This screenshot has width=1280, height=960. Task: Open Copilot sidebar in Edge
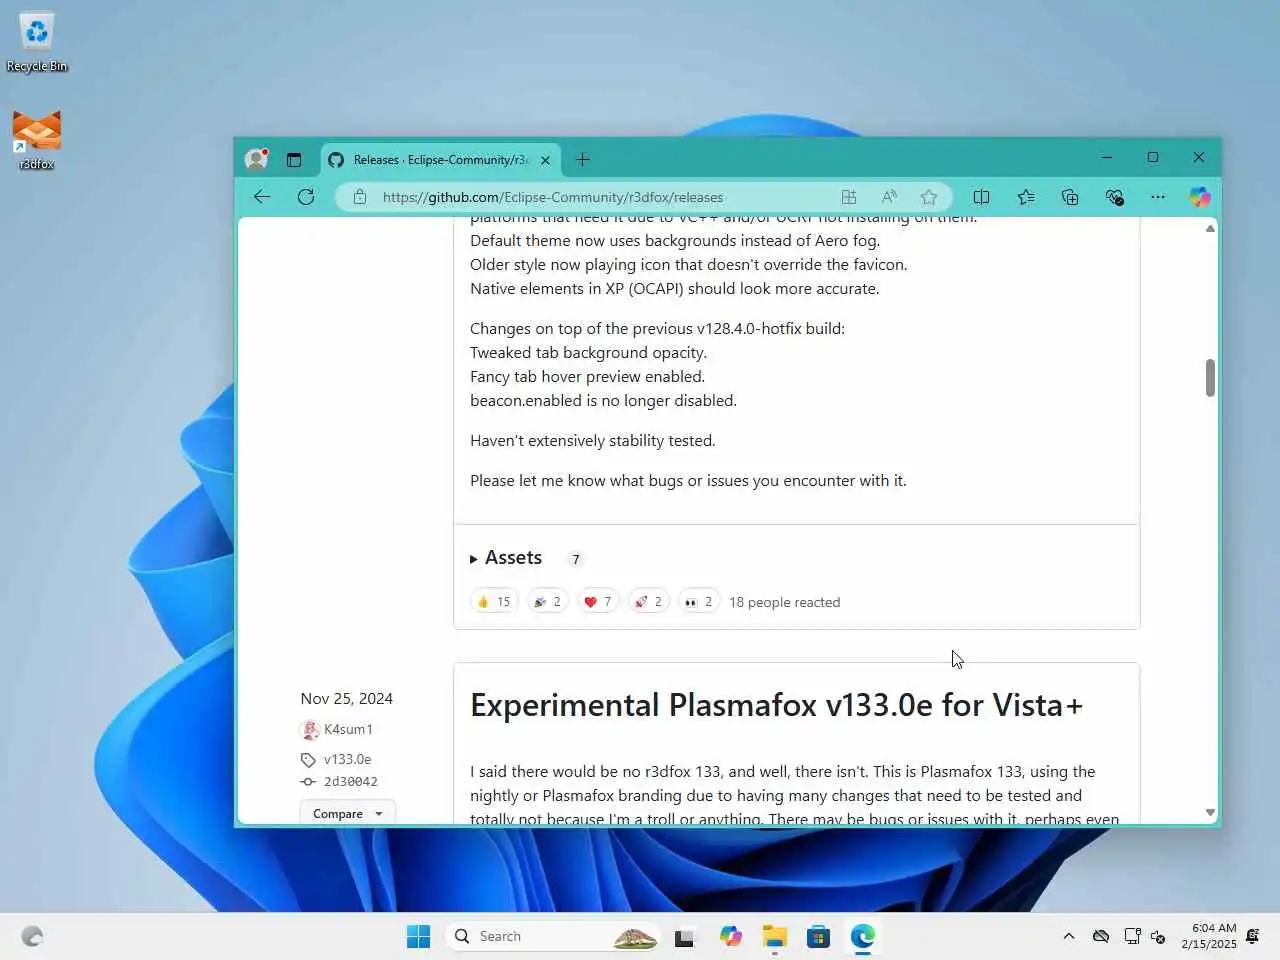tap(1200, 197)
